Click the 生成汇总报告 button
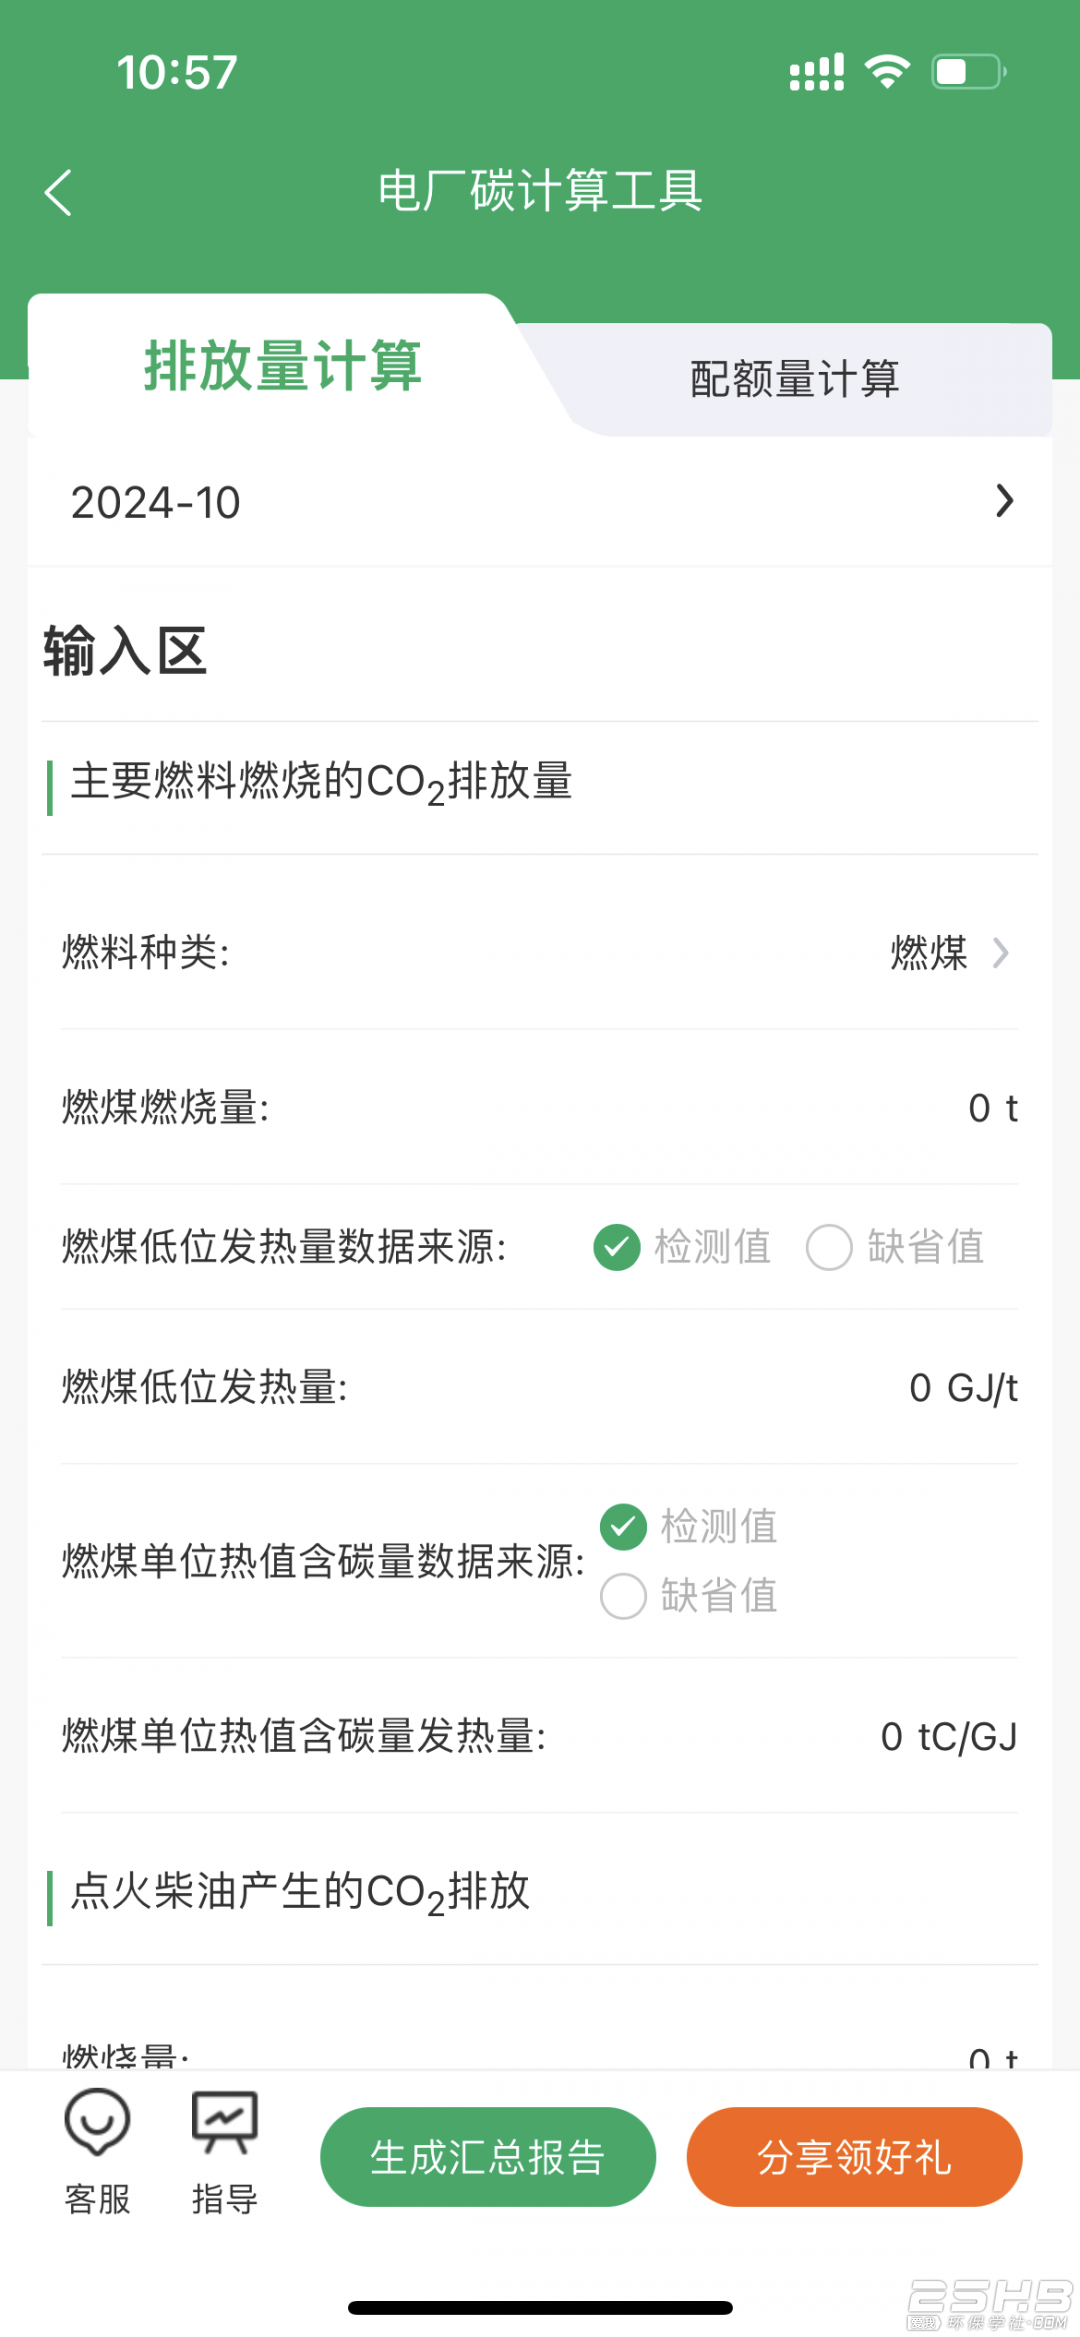 [488, 2157]
